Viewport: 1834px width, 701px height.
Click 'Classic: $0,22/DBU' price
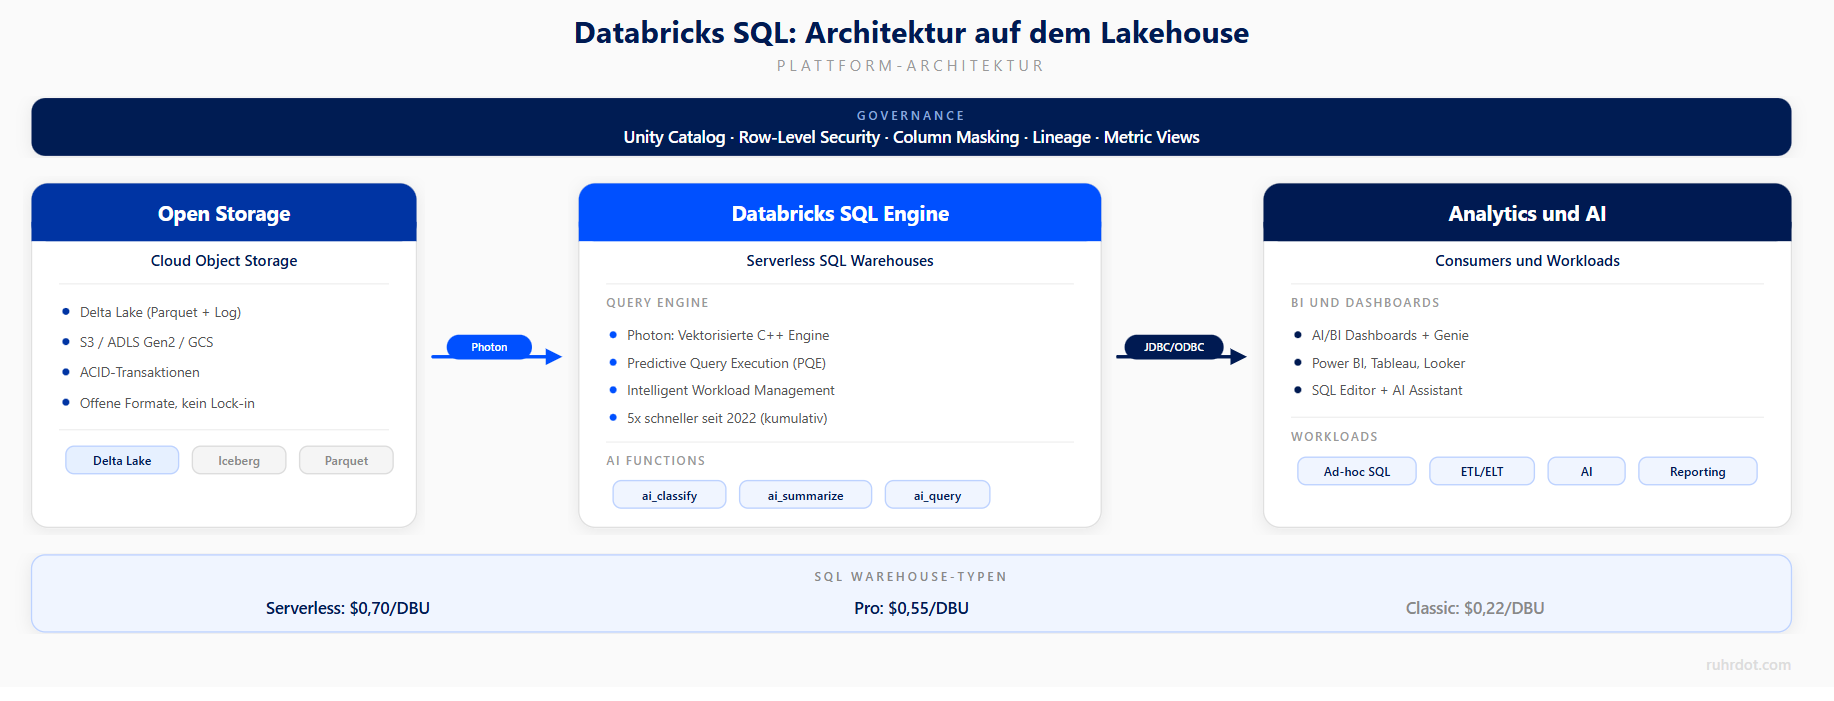[1475, 608]
